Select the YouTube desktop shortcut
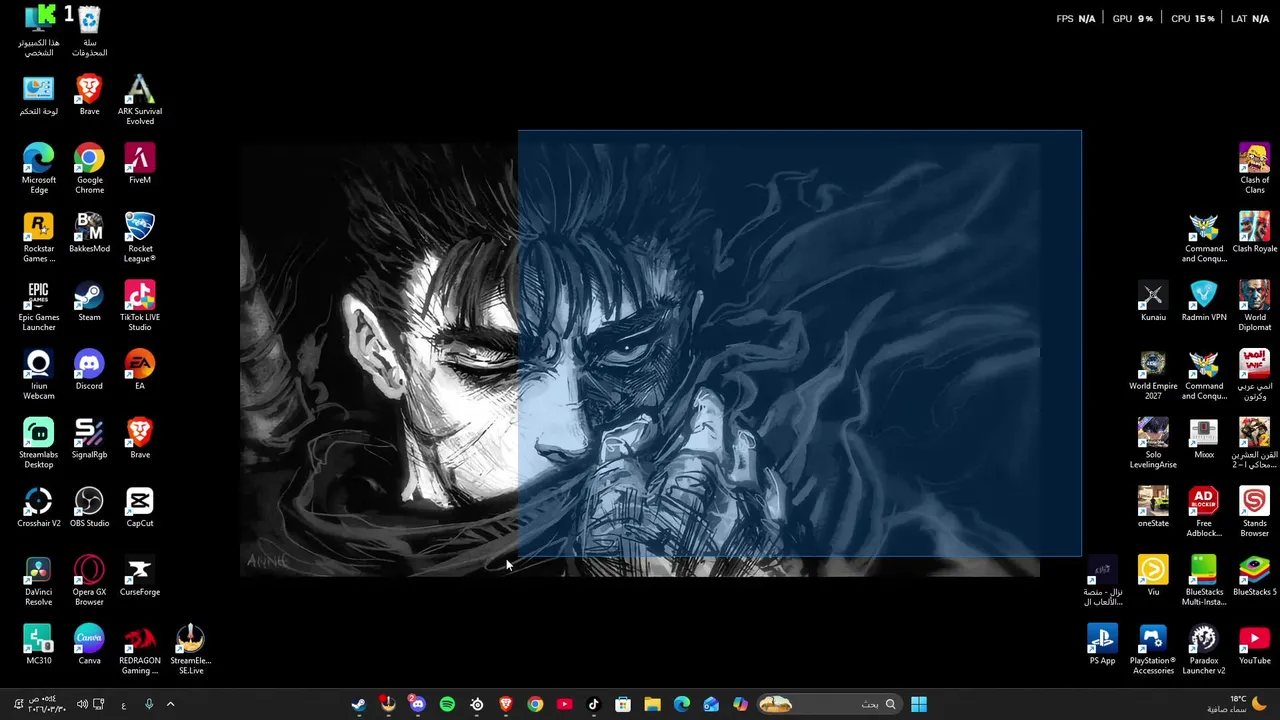The image size is (1280, 720). 1254,644
